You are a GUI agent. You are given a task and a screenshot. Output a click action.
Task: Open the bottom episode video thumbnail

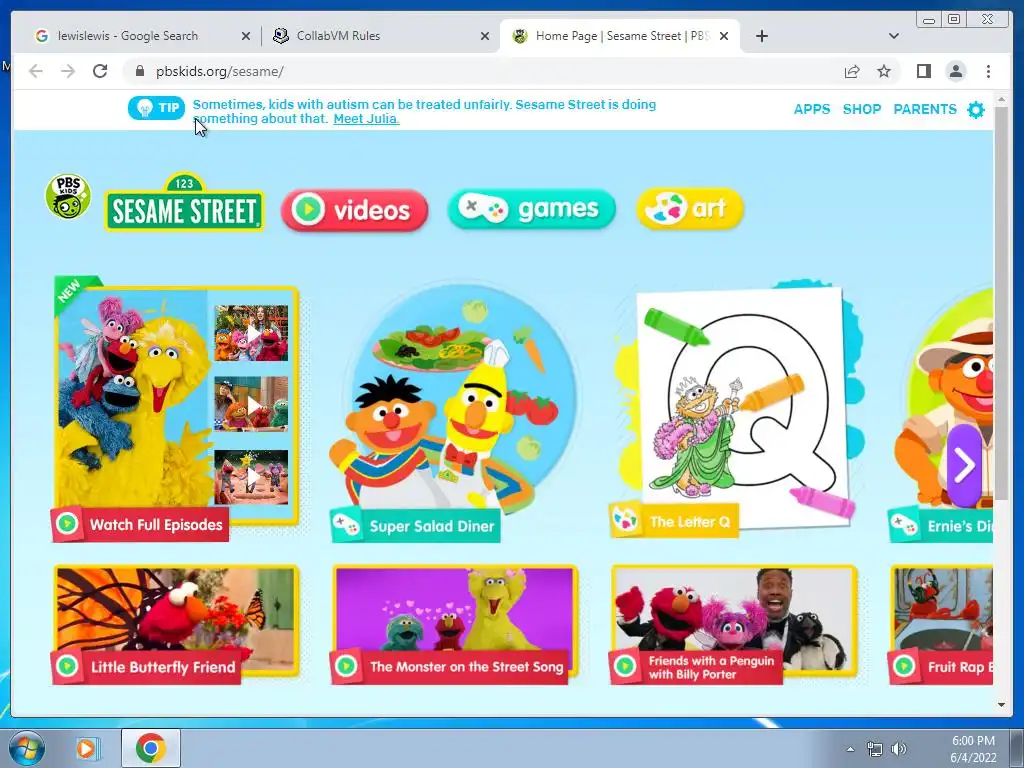[x=251, y=477]
